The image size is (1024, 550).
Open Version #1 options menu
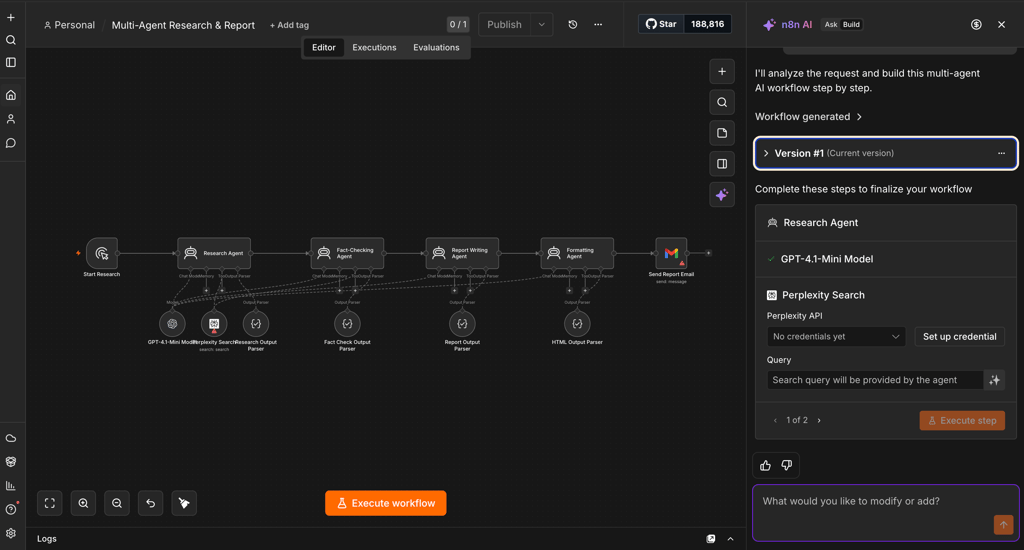(1001, 153)
